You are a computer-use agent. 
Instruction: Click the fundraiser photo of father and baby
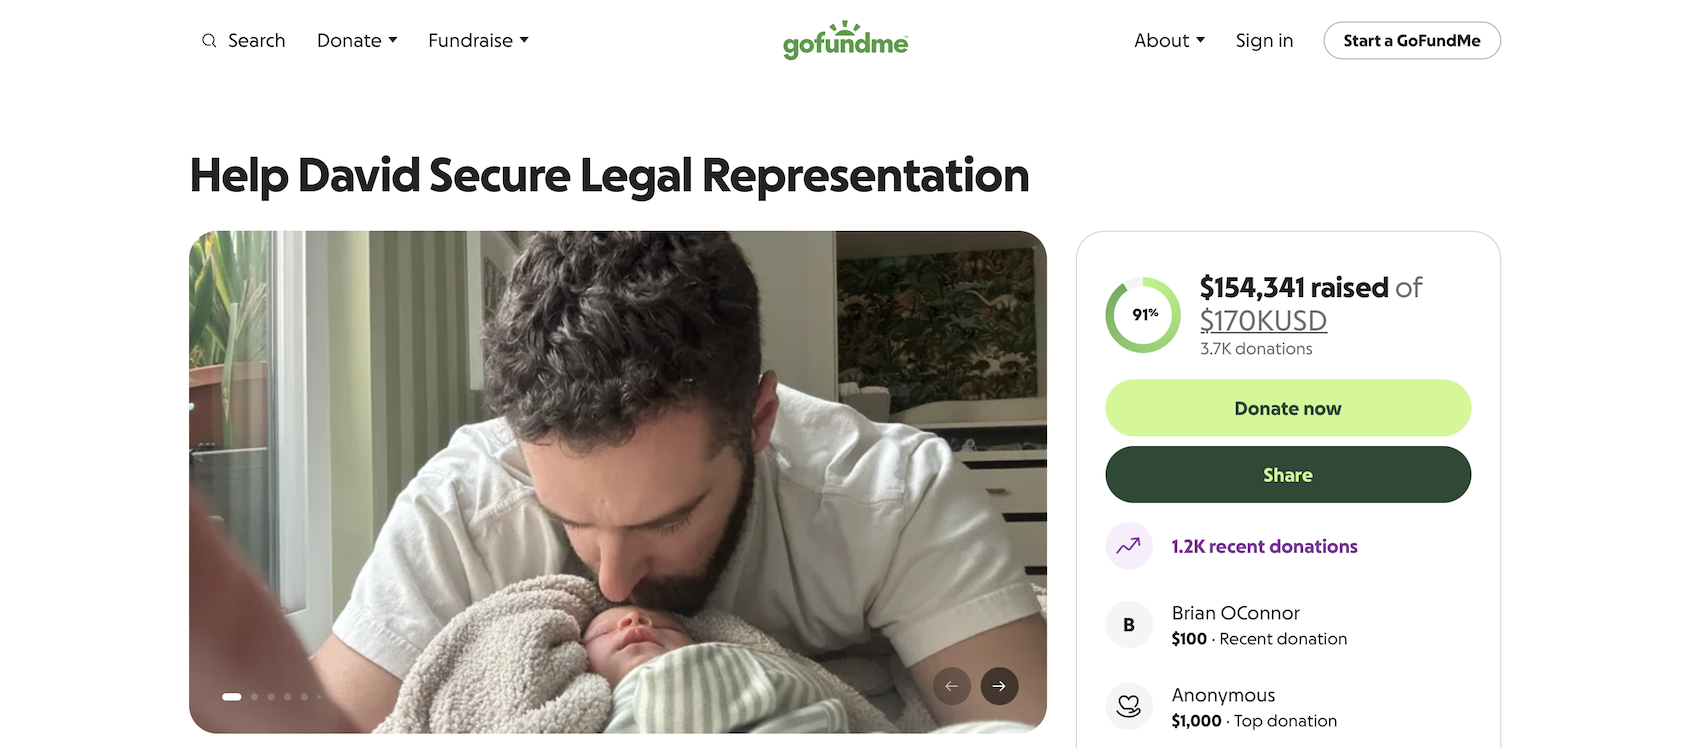pos(617,450)
